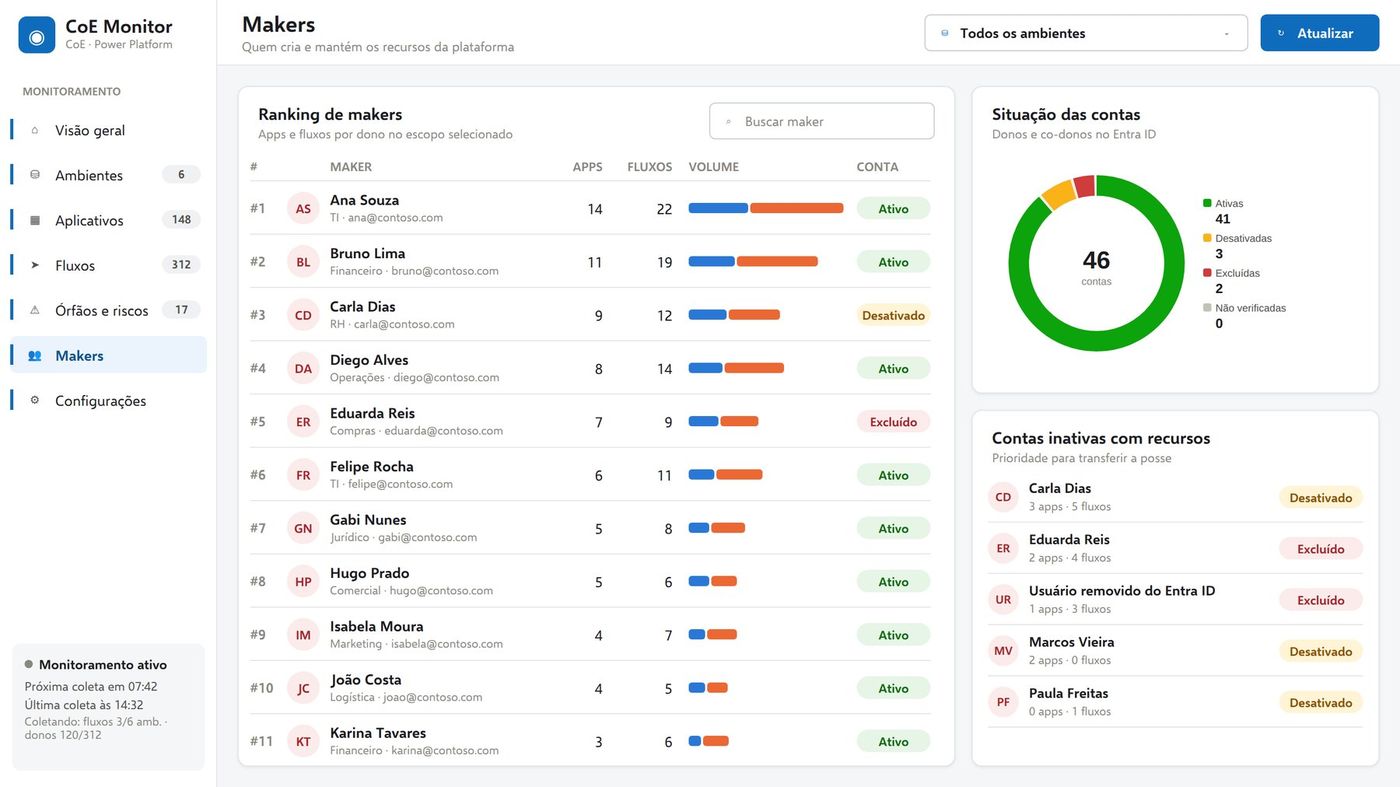
Task: Click Usuário removido do Entra ID entry
Action: (1175, 599)
